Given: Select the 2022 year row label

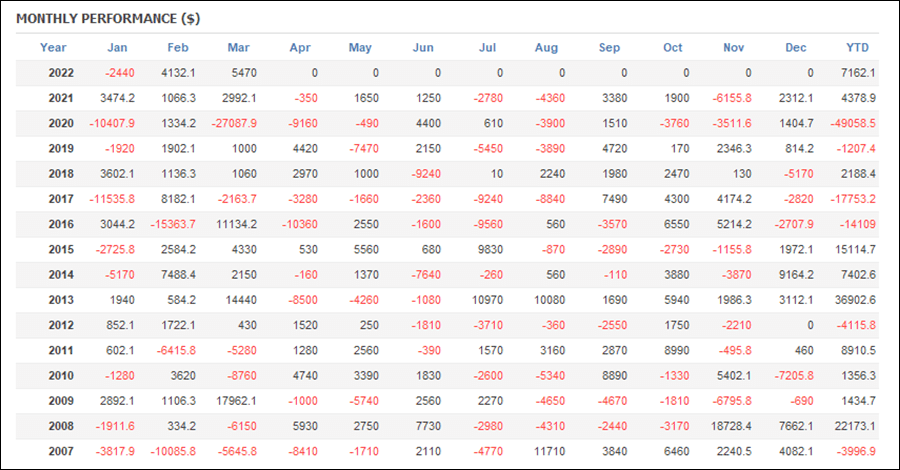Looking at the screenshot, I should [61, 73].
